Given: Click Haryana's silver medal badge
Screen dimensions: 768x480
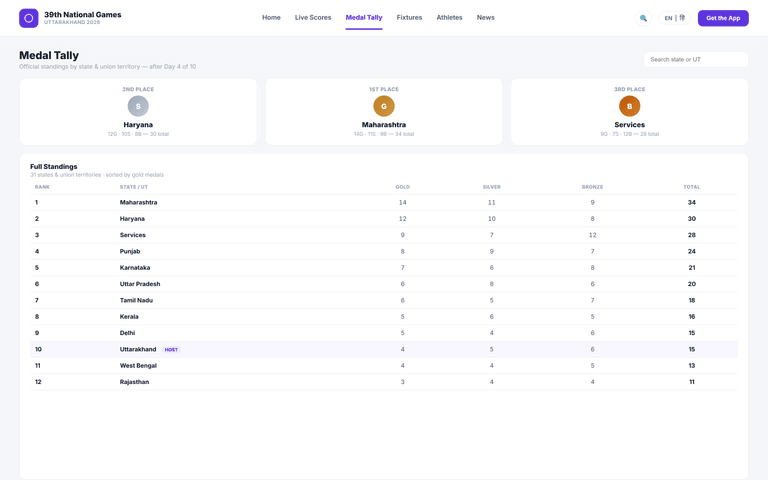Looking at the screenshot, I should (x=138, y=106).
